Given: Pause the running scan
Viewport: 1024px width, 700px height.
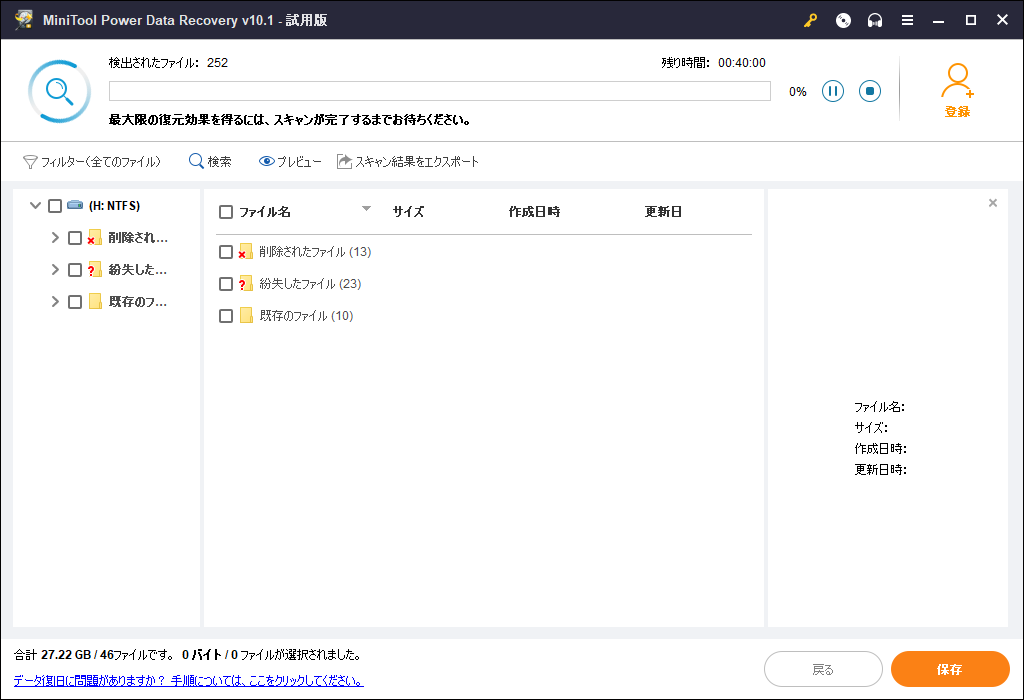Looking at the screenshot, I should (832, 90).
